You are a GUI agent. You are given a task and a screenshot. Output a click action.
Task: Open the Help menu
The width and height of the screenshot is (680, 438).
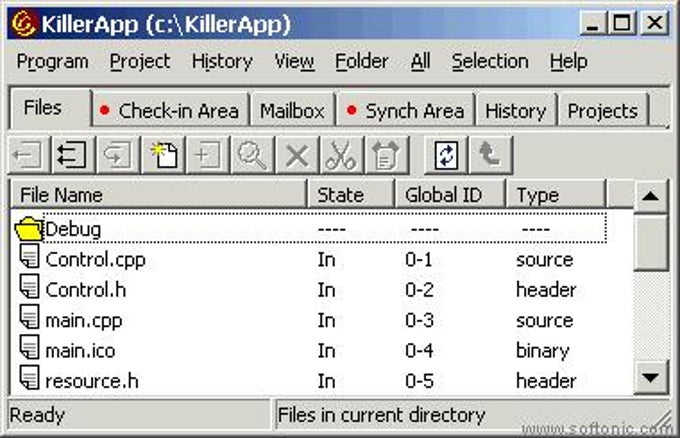(569, 62)
